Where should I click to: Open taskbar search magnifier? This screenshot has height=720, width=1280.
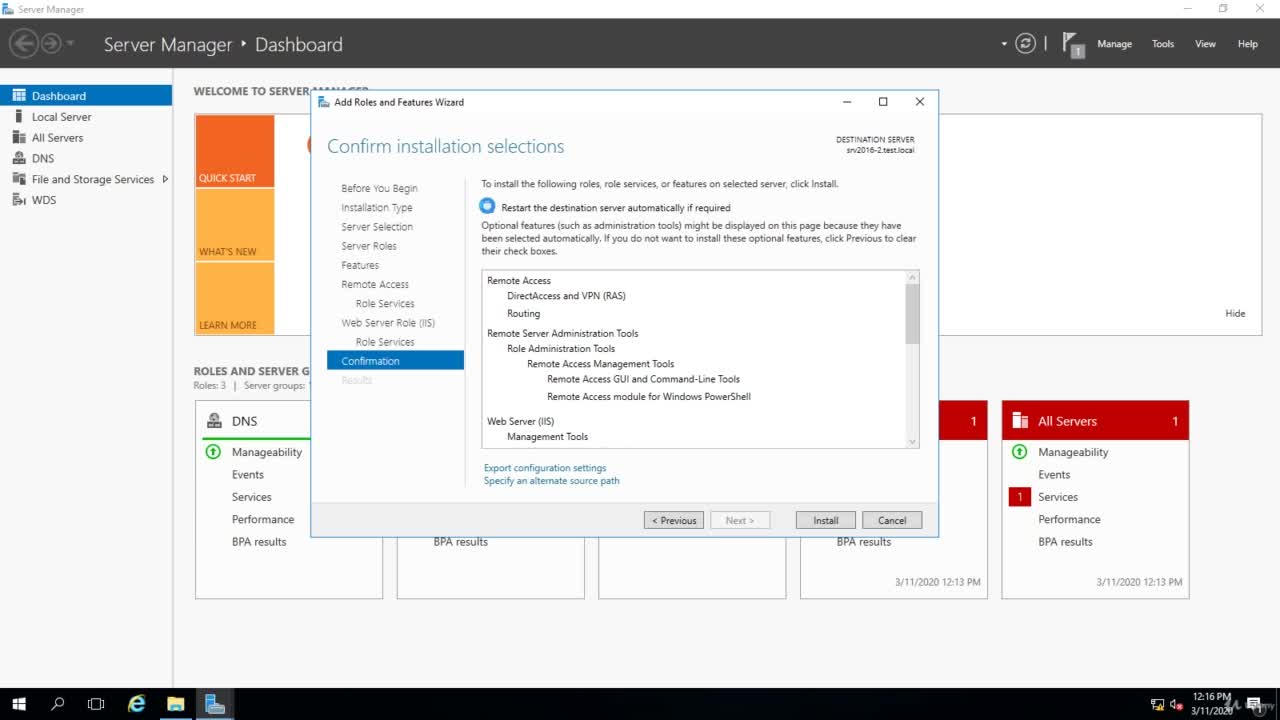pos(57,704)
